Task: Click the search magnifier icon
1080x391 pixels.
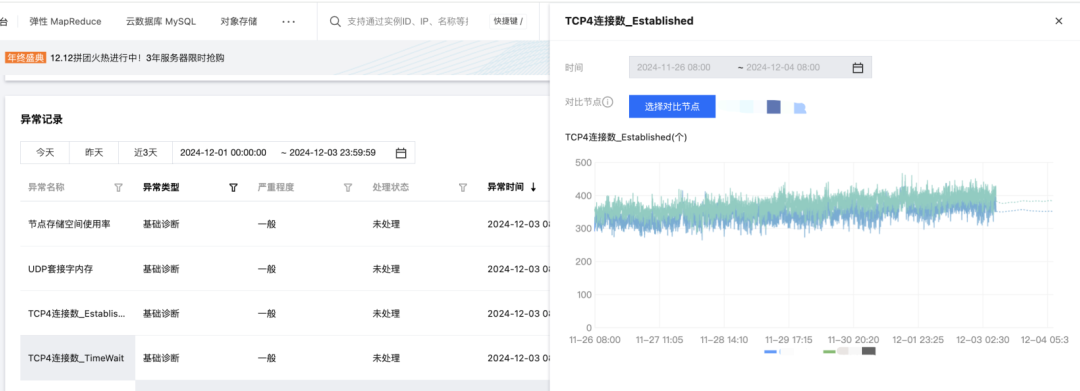Action: point(335,21)
